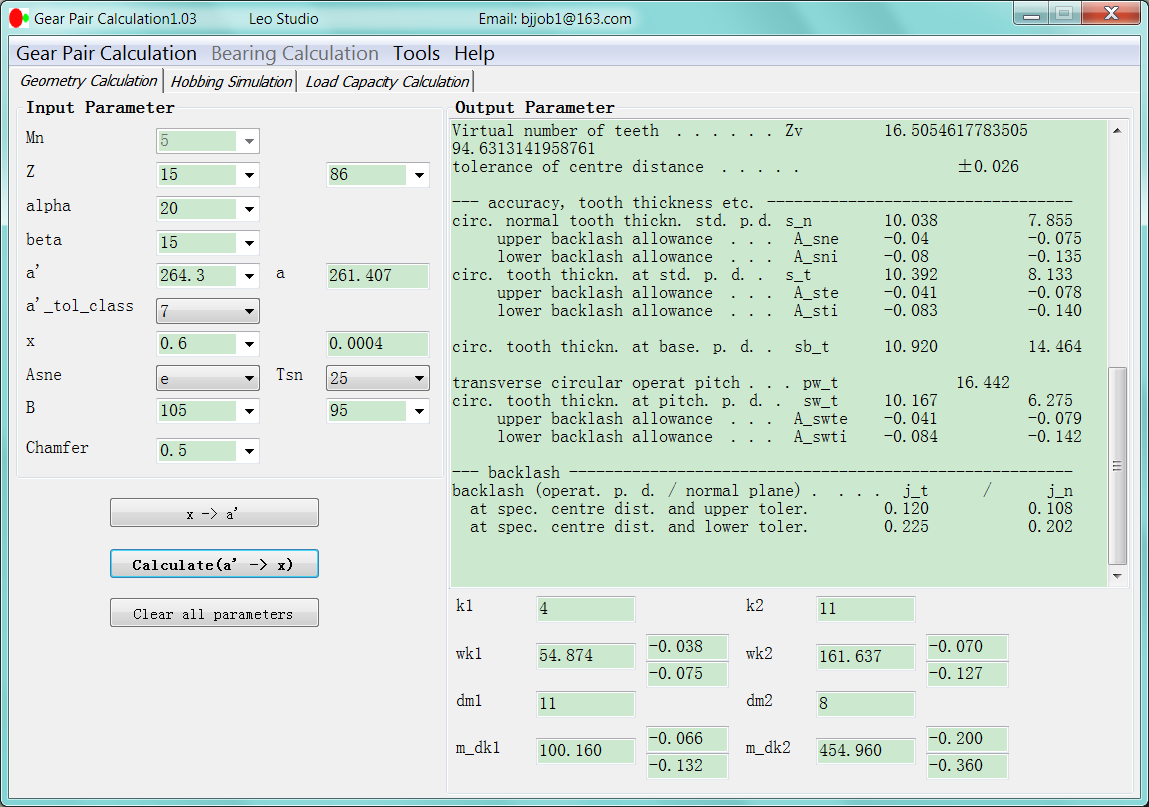Image resolution: width=1149 pixels, height=807 pixels.
Task: Click the tolerance value ±0.026 in output
Action: [988, 166]
